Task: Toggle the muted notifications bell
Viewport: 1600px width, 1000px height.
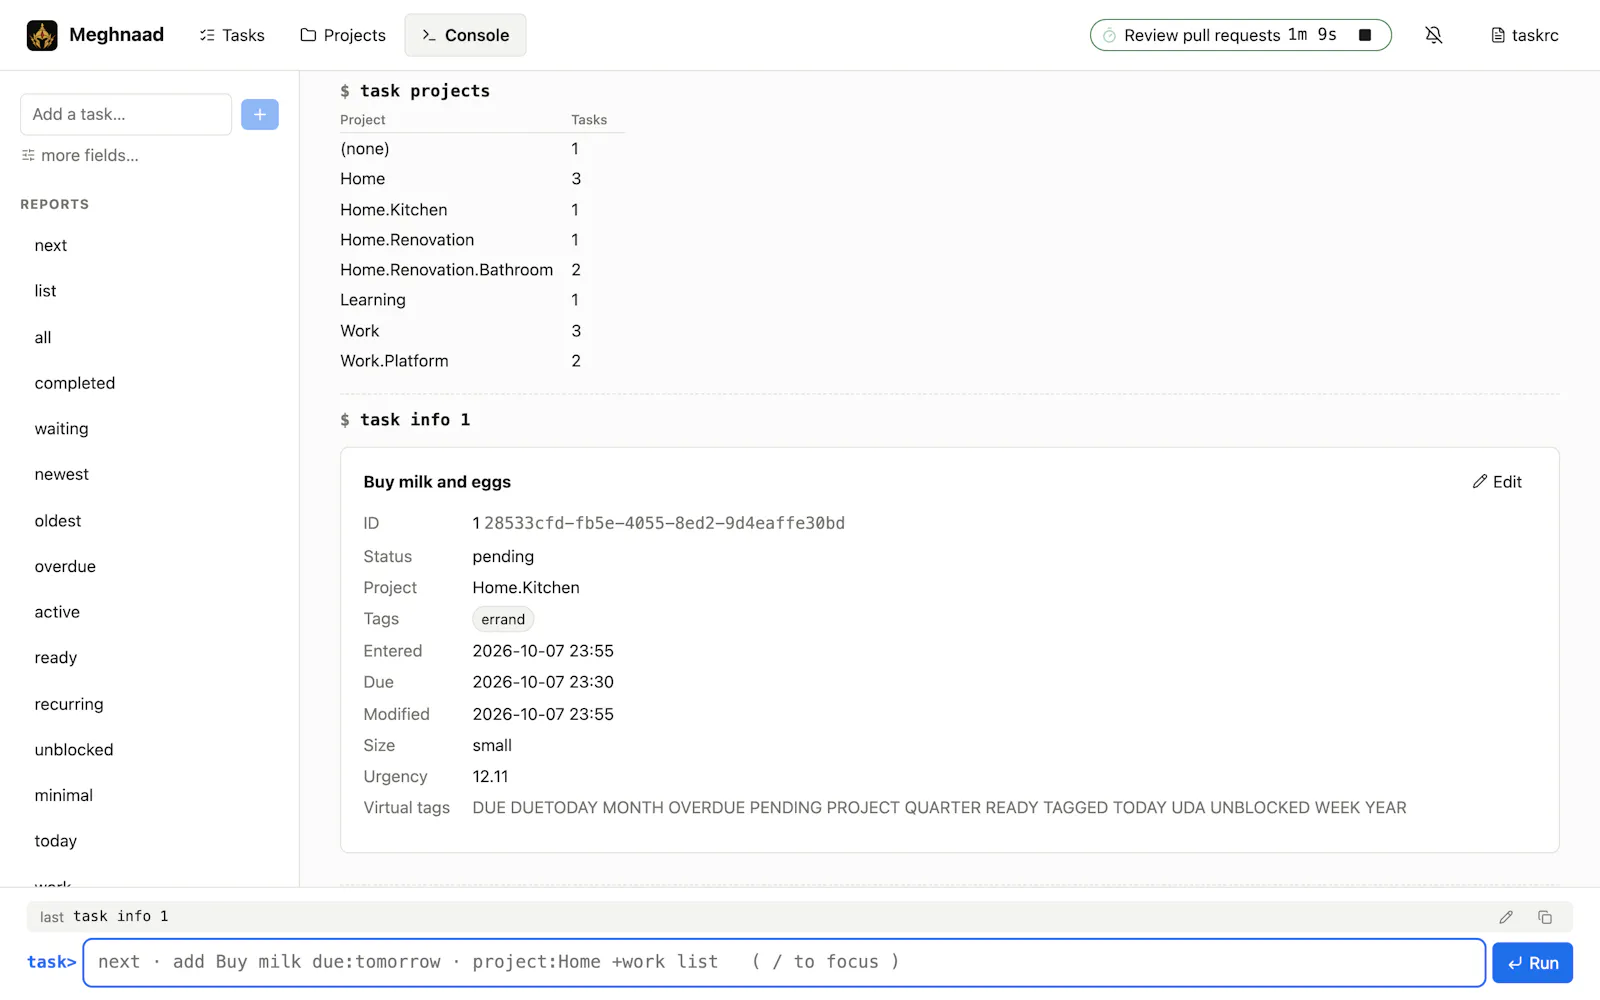Action: click(x=1434, y=35)
